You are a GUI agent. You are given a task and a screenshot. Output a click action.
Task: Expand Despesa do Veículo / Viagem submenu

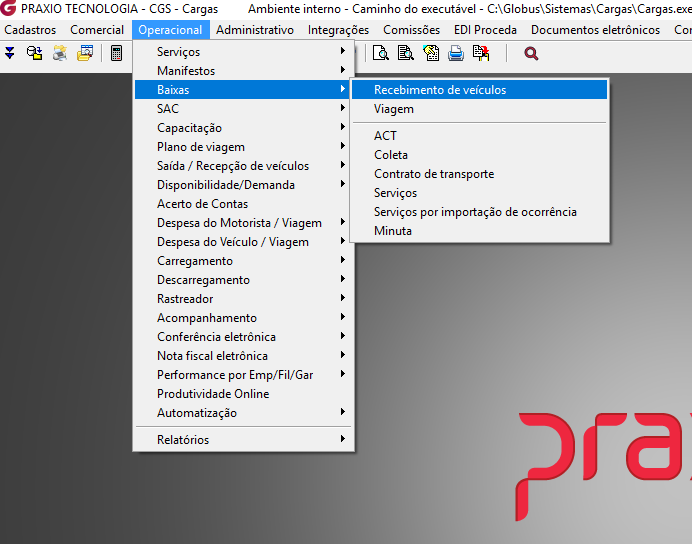click(244, 241)
